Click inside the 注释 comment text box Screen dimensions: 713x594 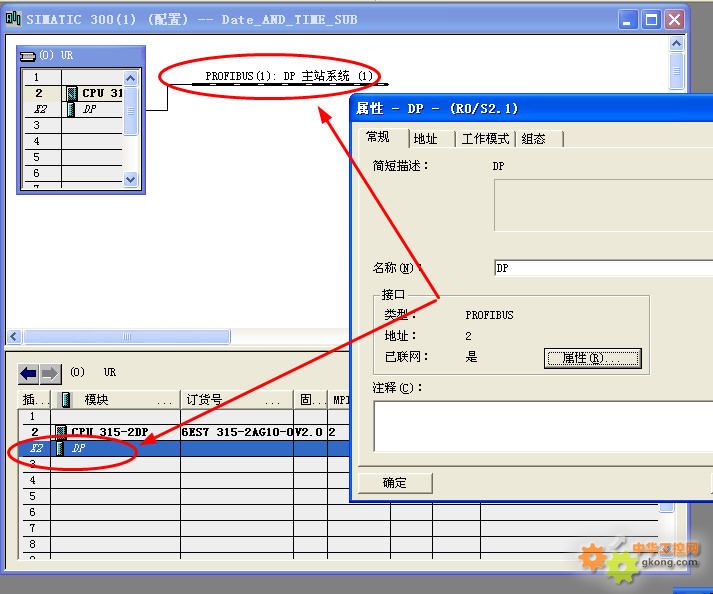[x=540, y=426]
